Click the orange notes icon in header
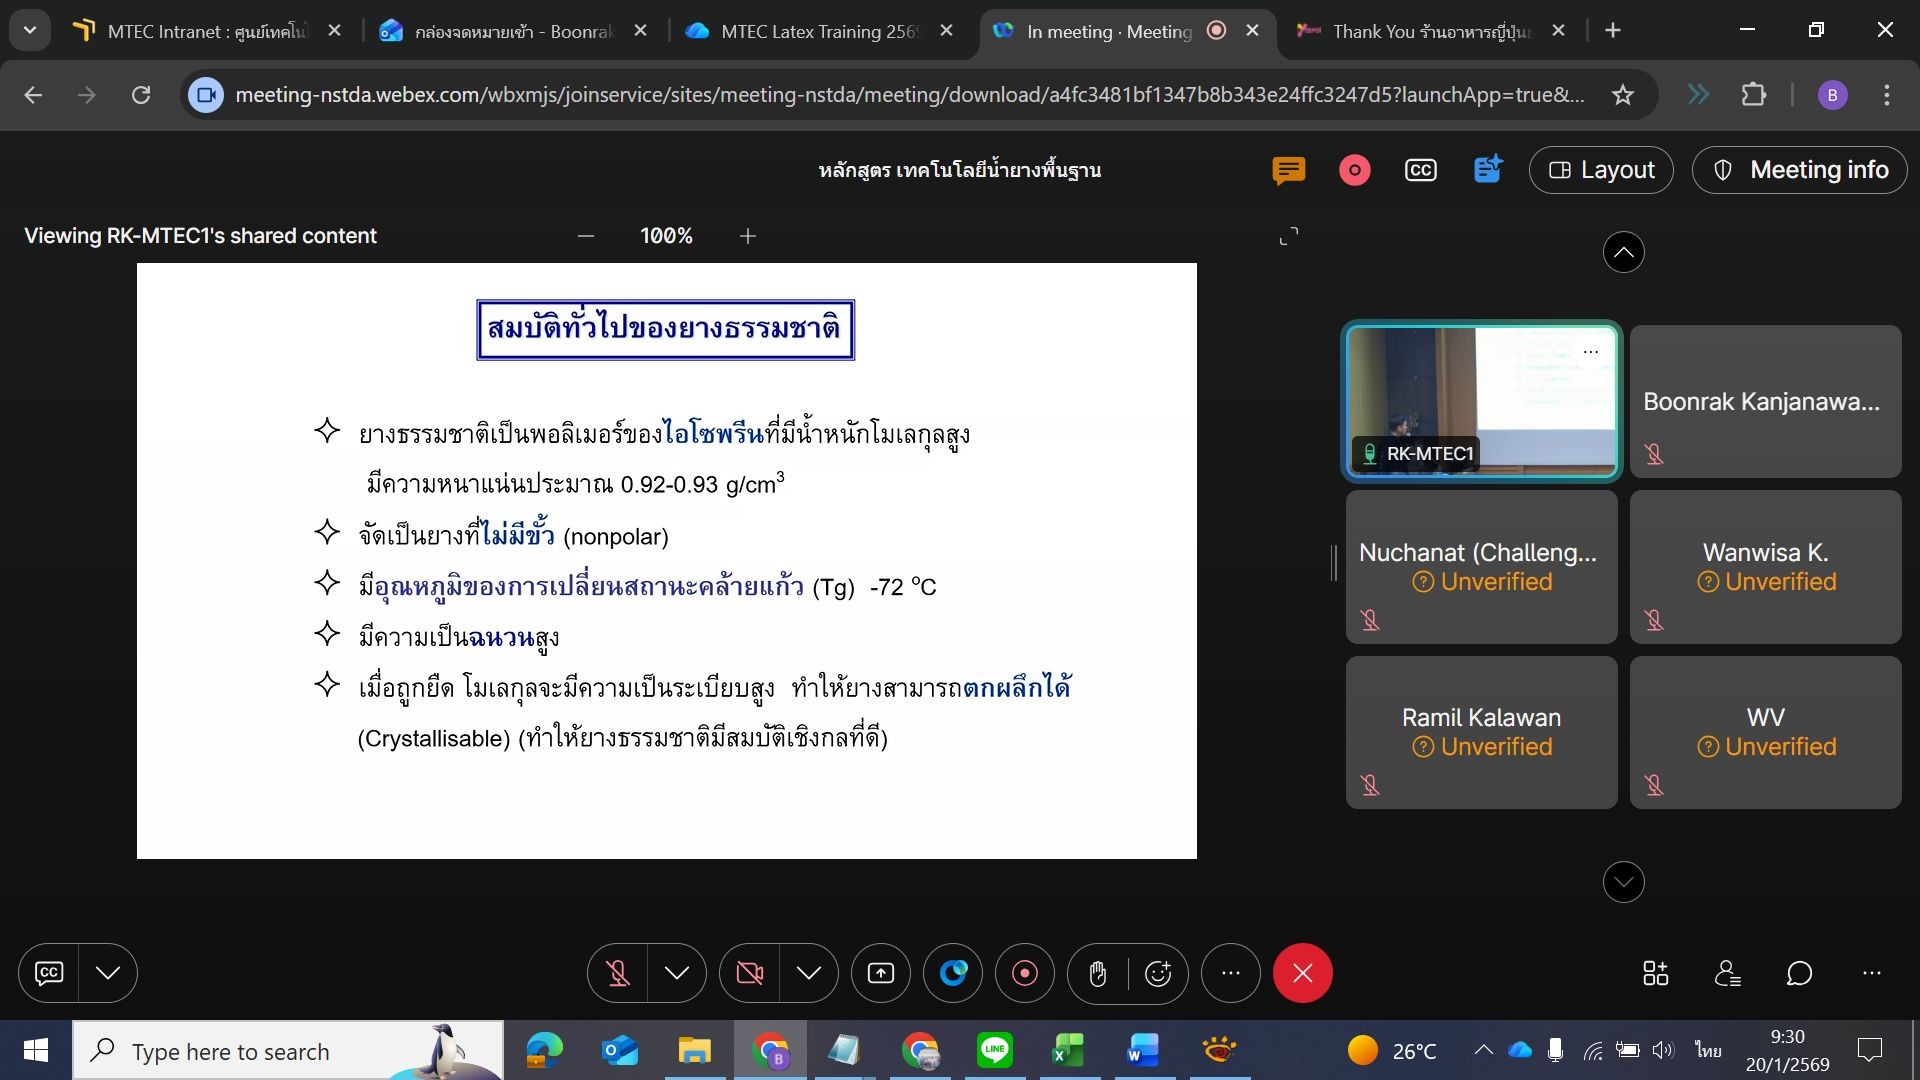The image size is (1920, 1080). 1288,170
